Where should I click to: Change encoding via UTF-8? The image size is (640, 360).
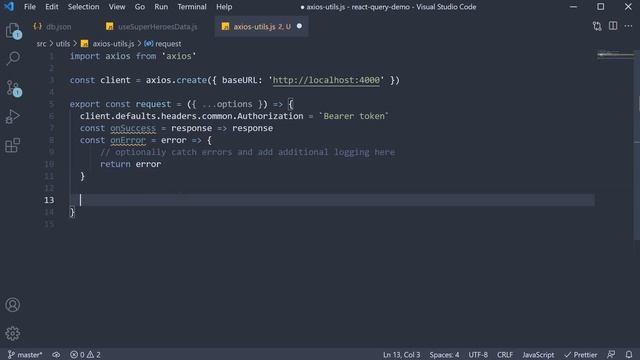click(478, 355)
